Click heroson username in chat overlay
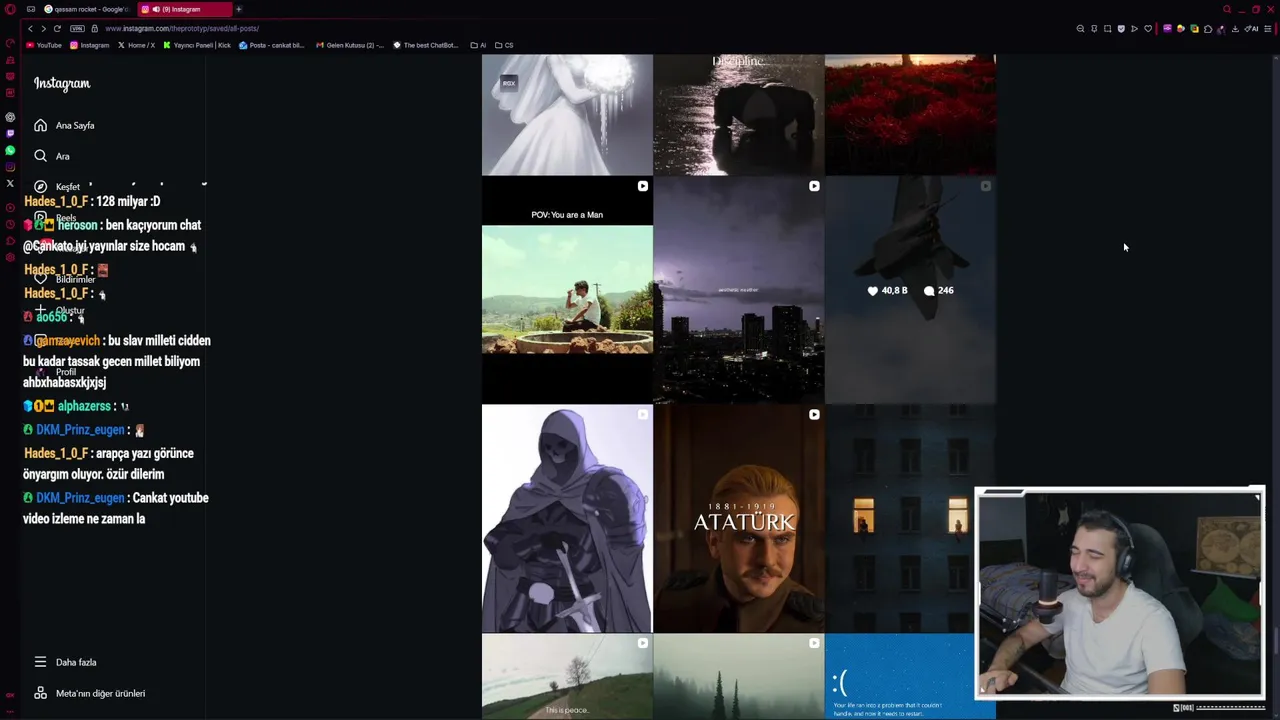The image size is (1280, 720). coord(77,225)
